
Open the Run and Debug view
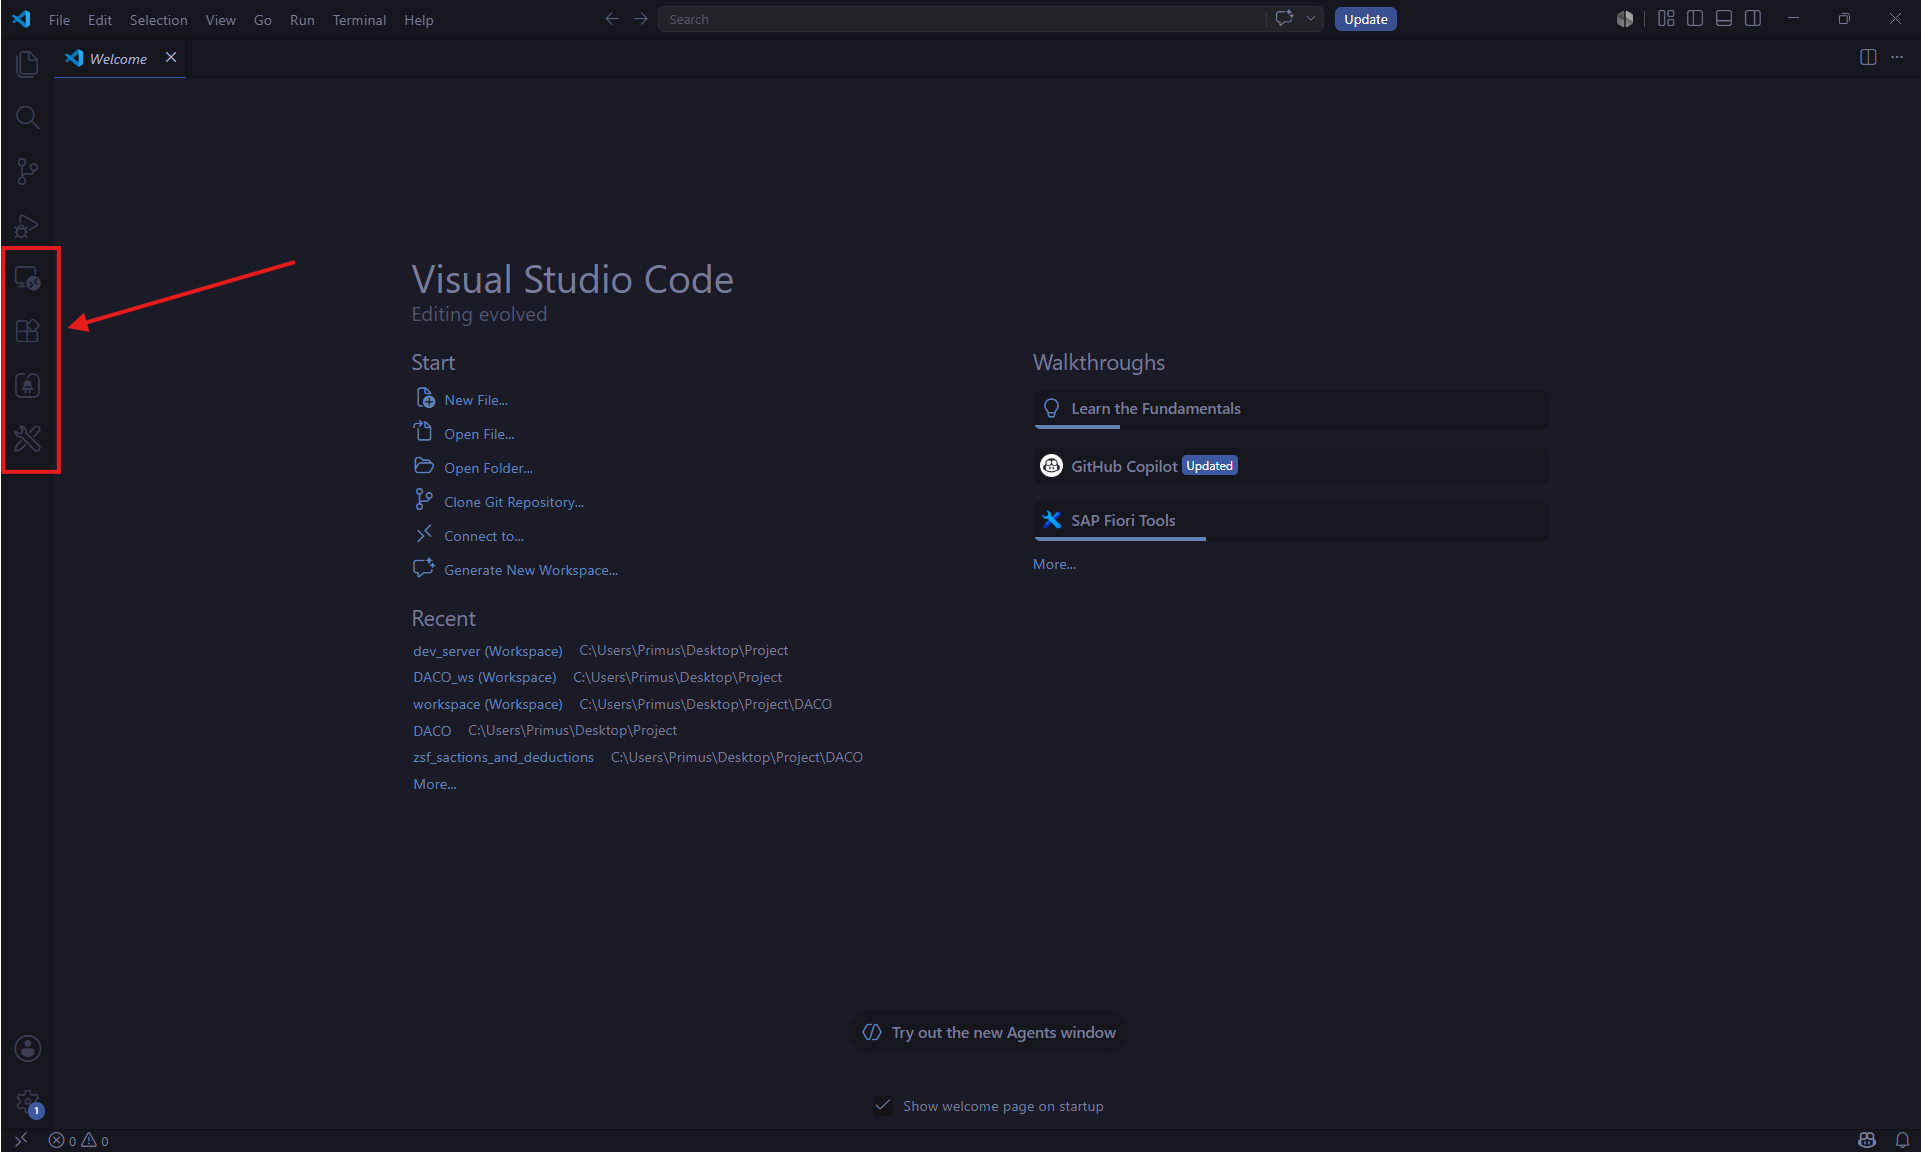(27, 225)
